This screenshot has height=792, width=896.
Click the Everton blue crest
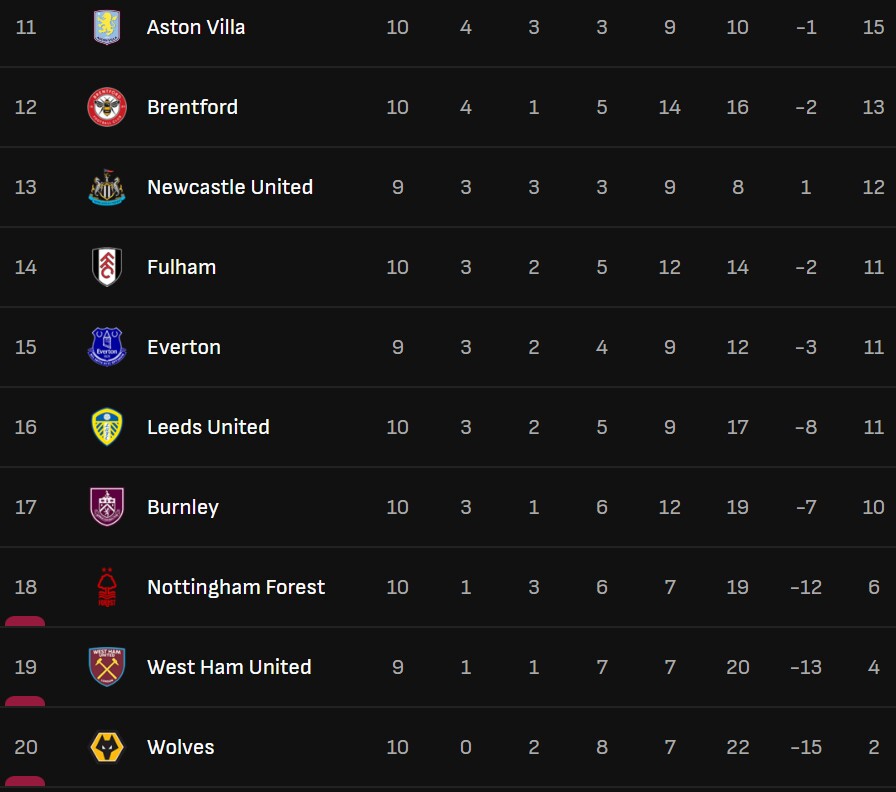tap(106, 347)
